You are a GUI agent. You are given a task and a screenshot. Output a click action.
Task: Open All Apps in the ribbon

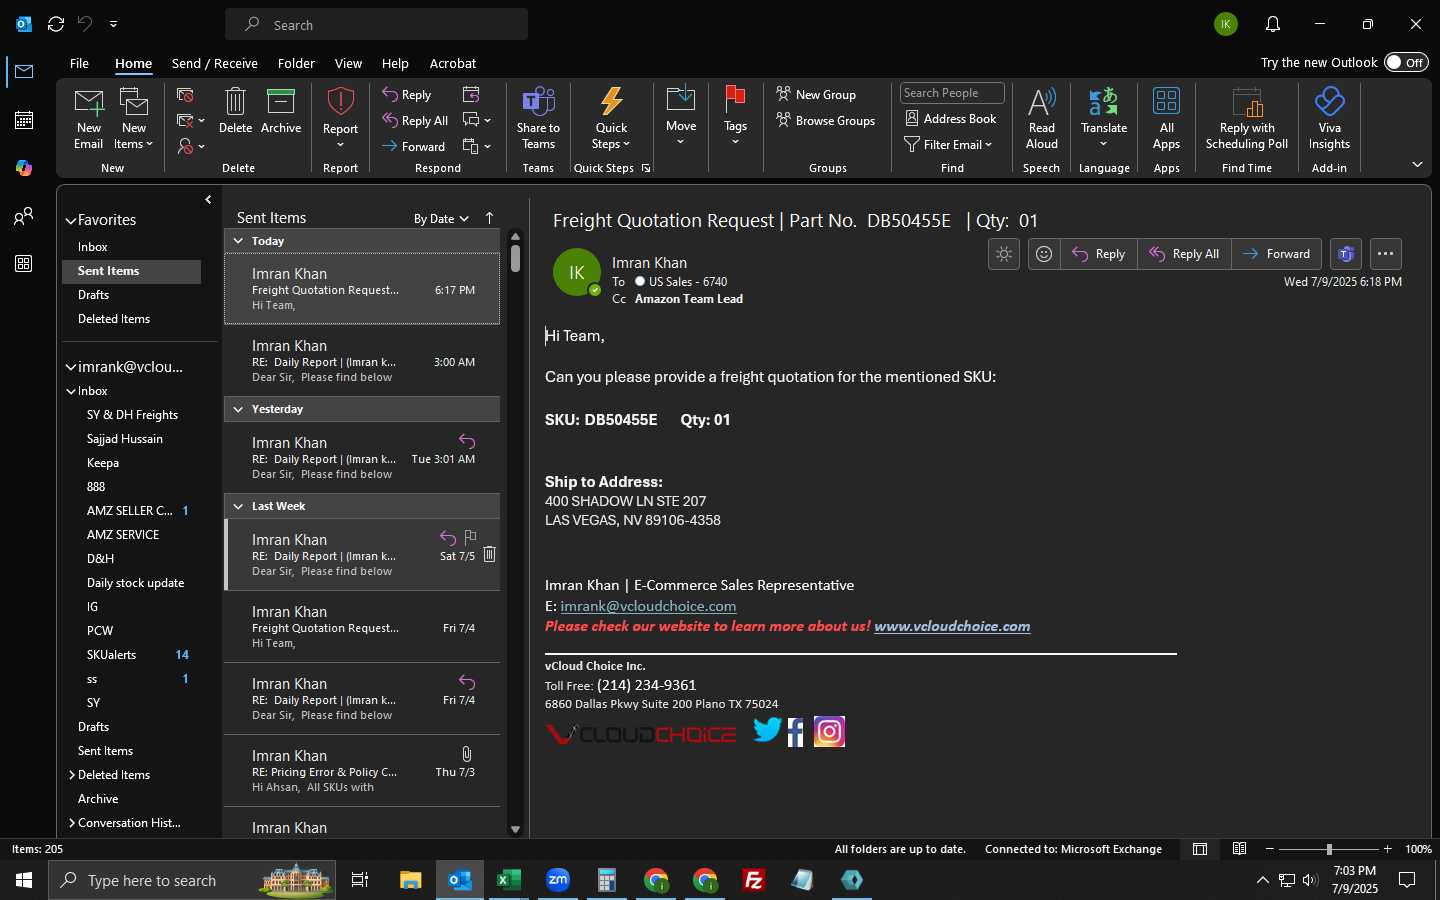coord(1166,118)
